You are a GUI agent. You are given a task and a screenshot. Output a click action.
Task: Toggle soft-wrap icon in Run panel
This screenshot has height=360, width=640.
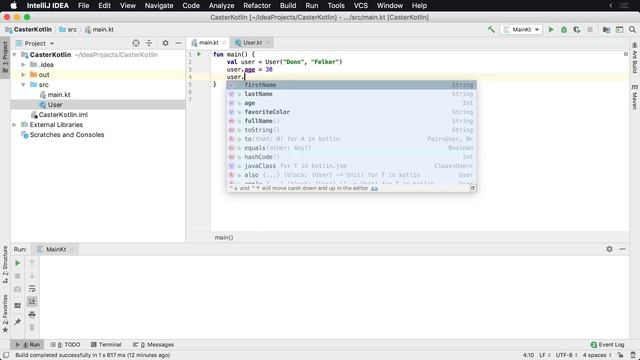pyautogui.click(x=32, y=289)
